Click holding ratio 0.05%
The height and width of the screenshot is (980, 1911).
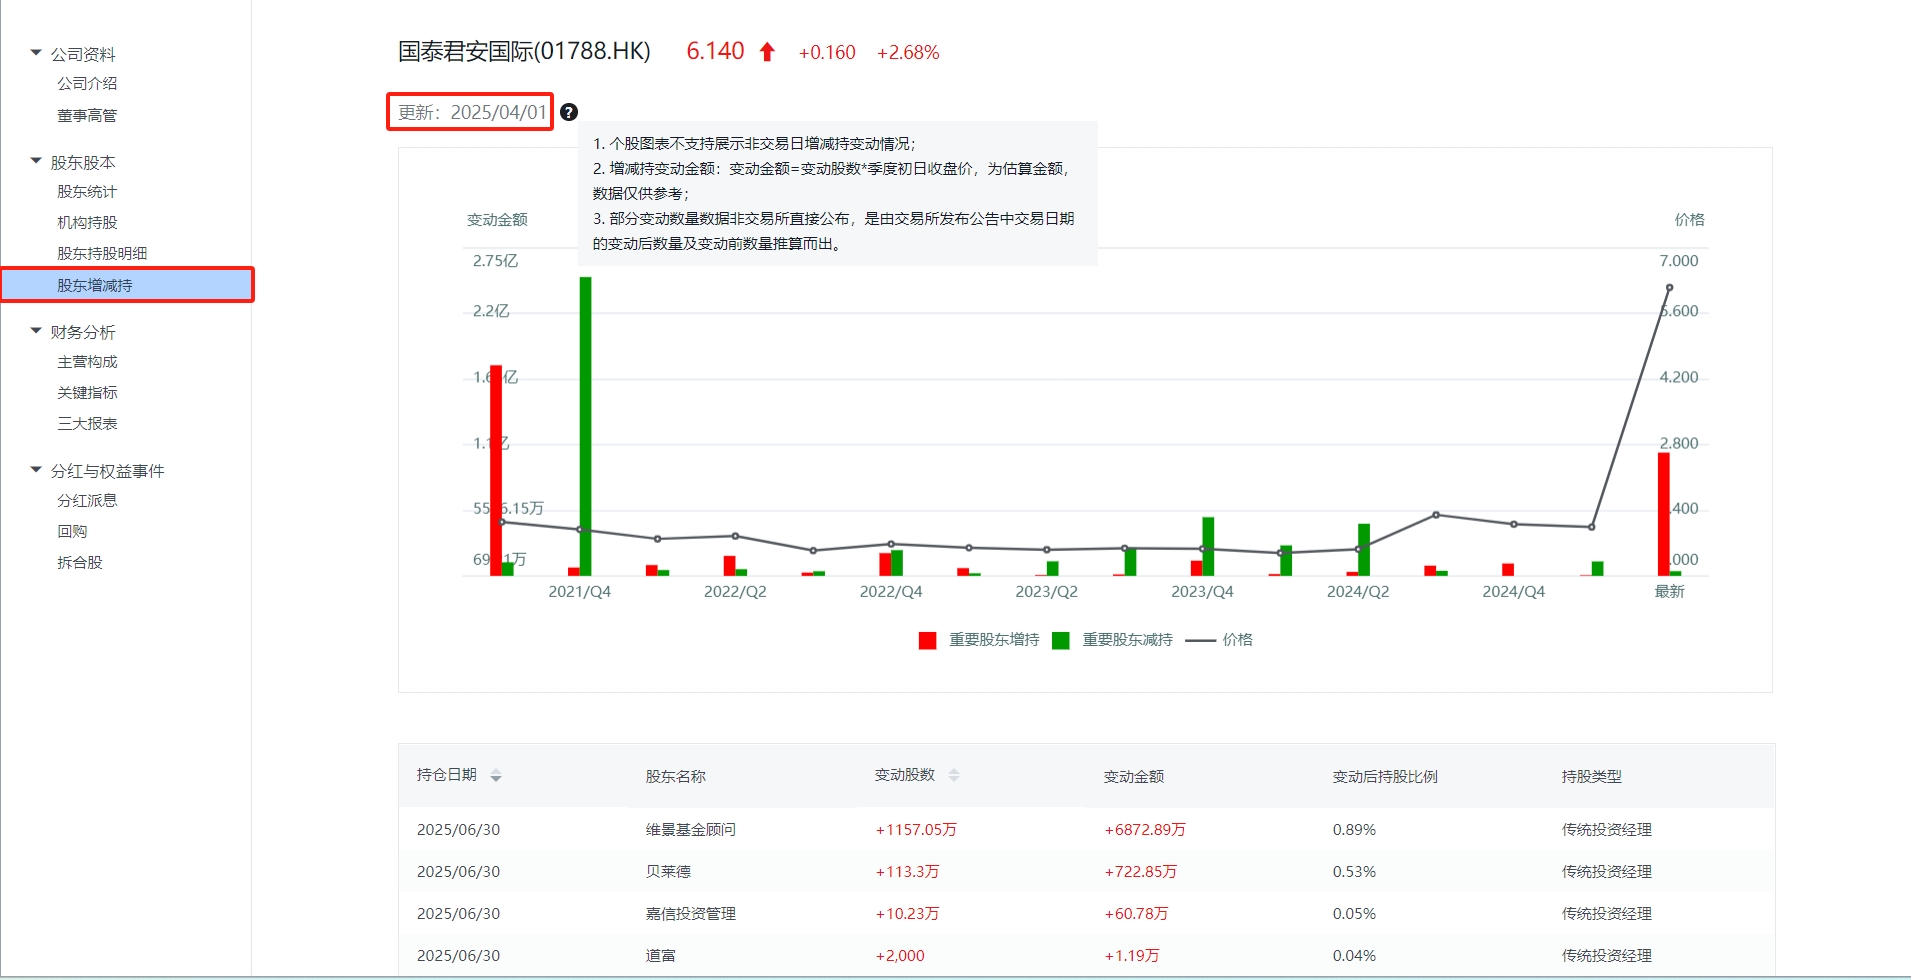[1354, 914]
